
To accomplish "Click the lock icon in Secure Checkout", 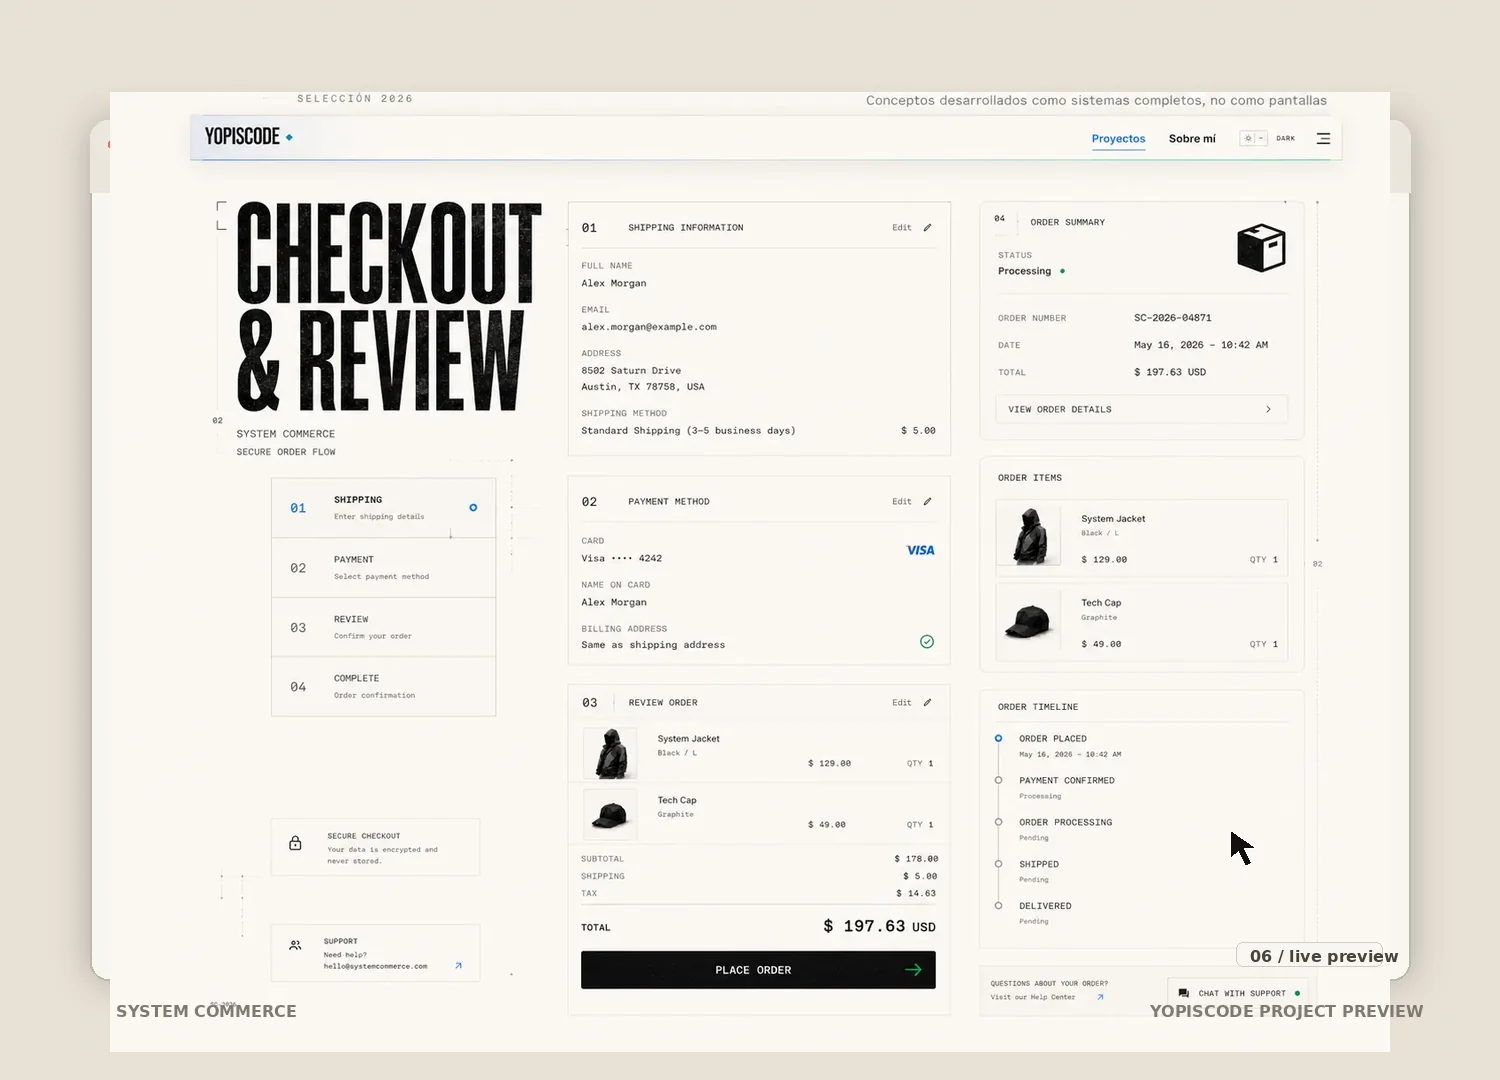I will (295, 843).
